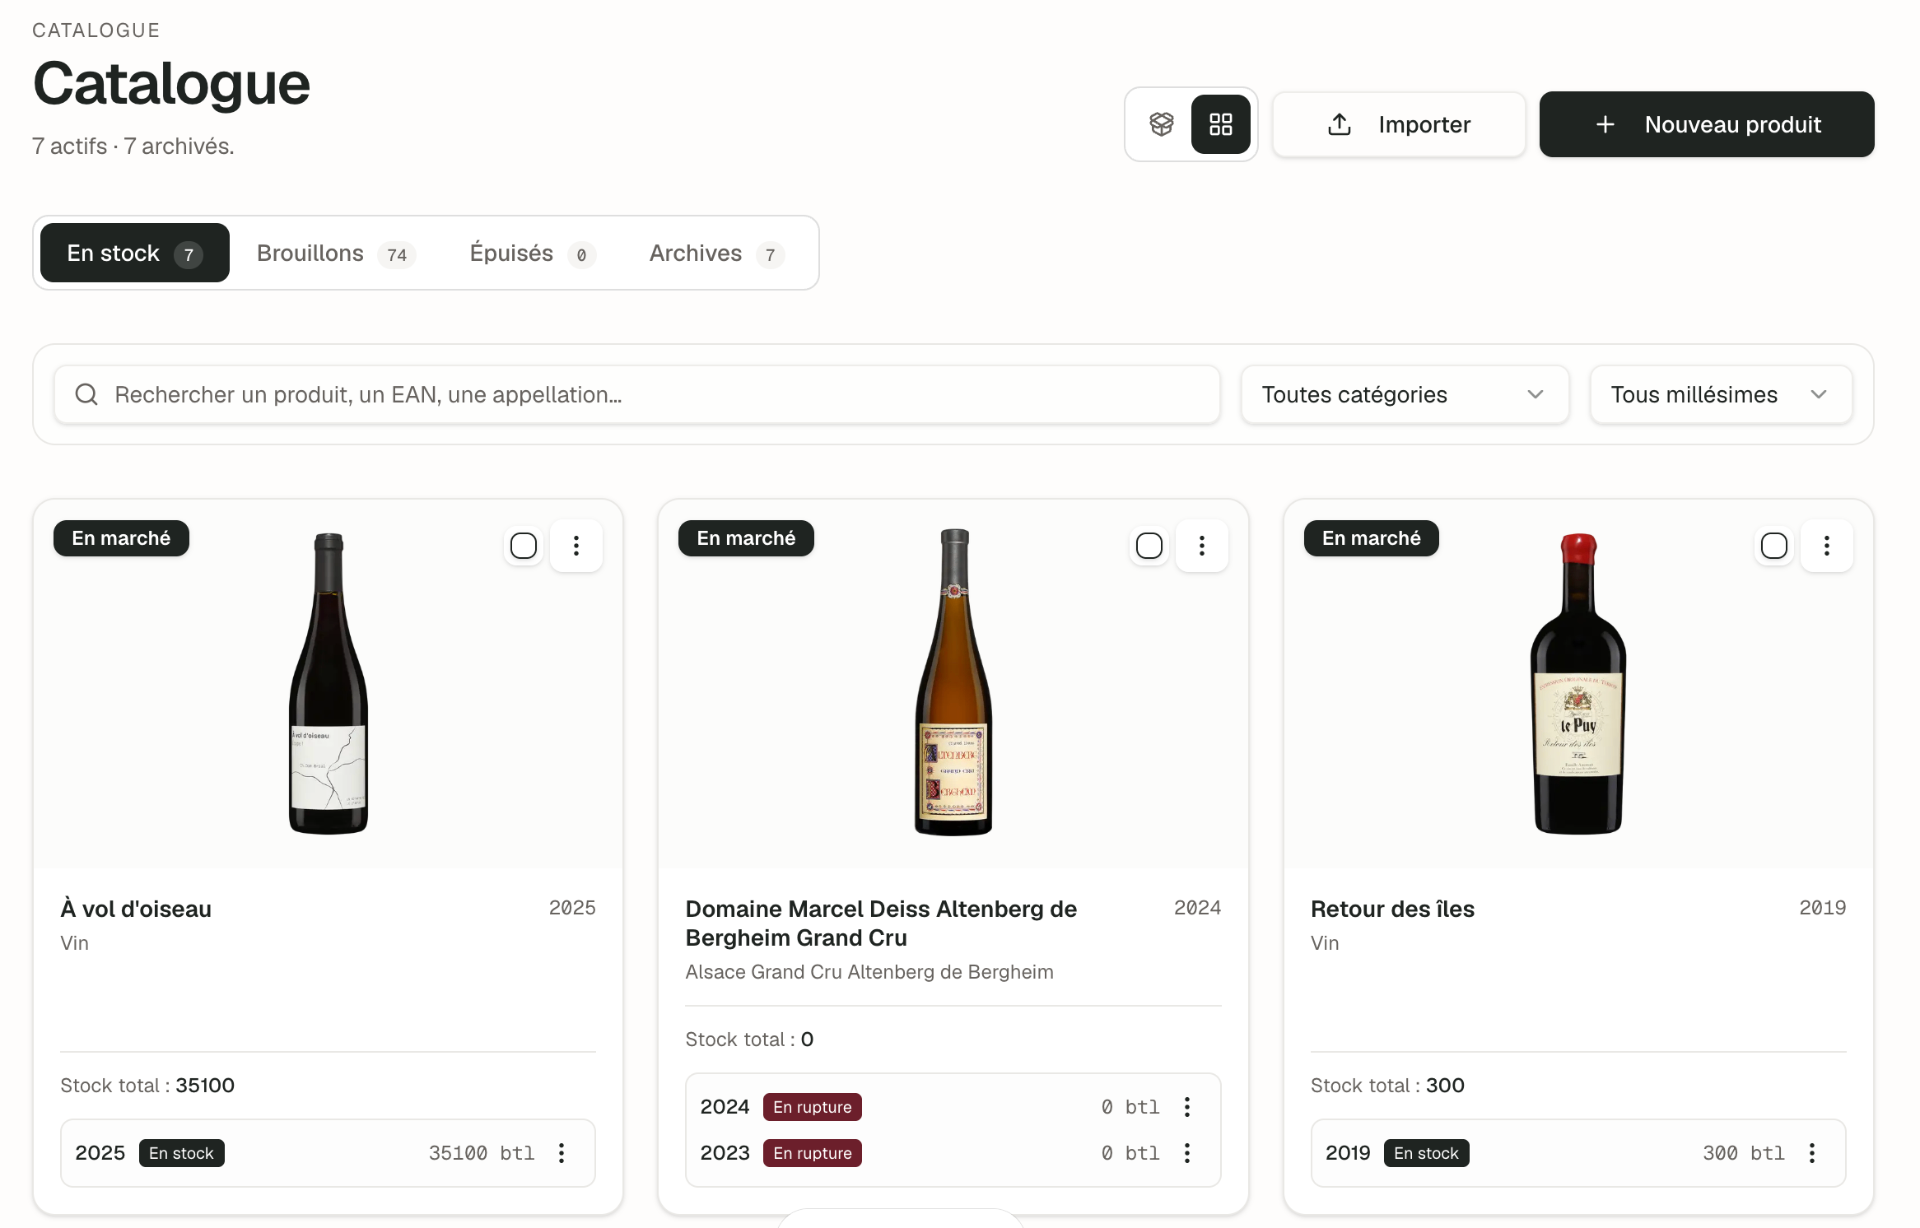Open options for 2024 vintage row

[1187, 1107]
